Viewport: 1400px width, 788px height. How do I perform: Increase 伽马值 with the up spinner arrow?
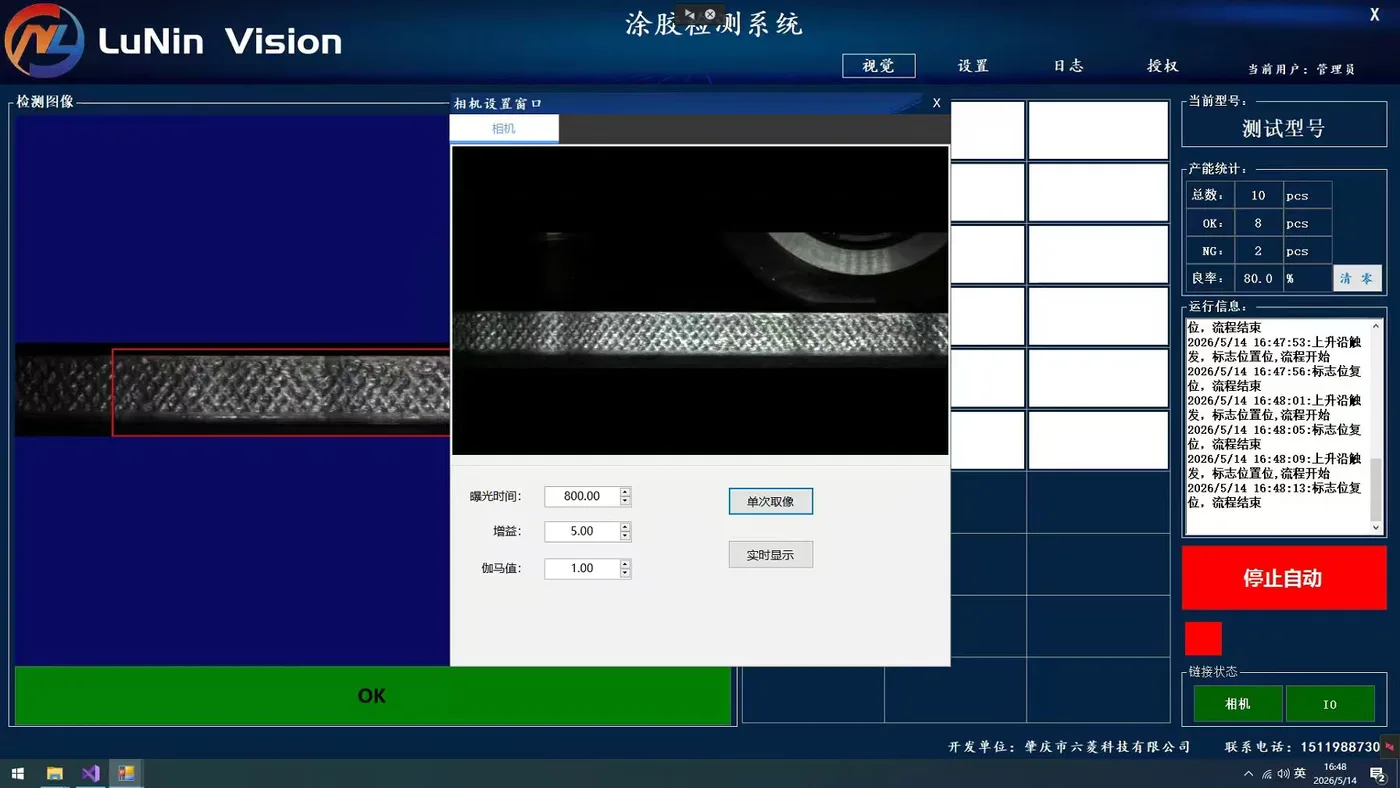click(625, 564)
